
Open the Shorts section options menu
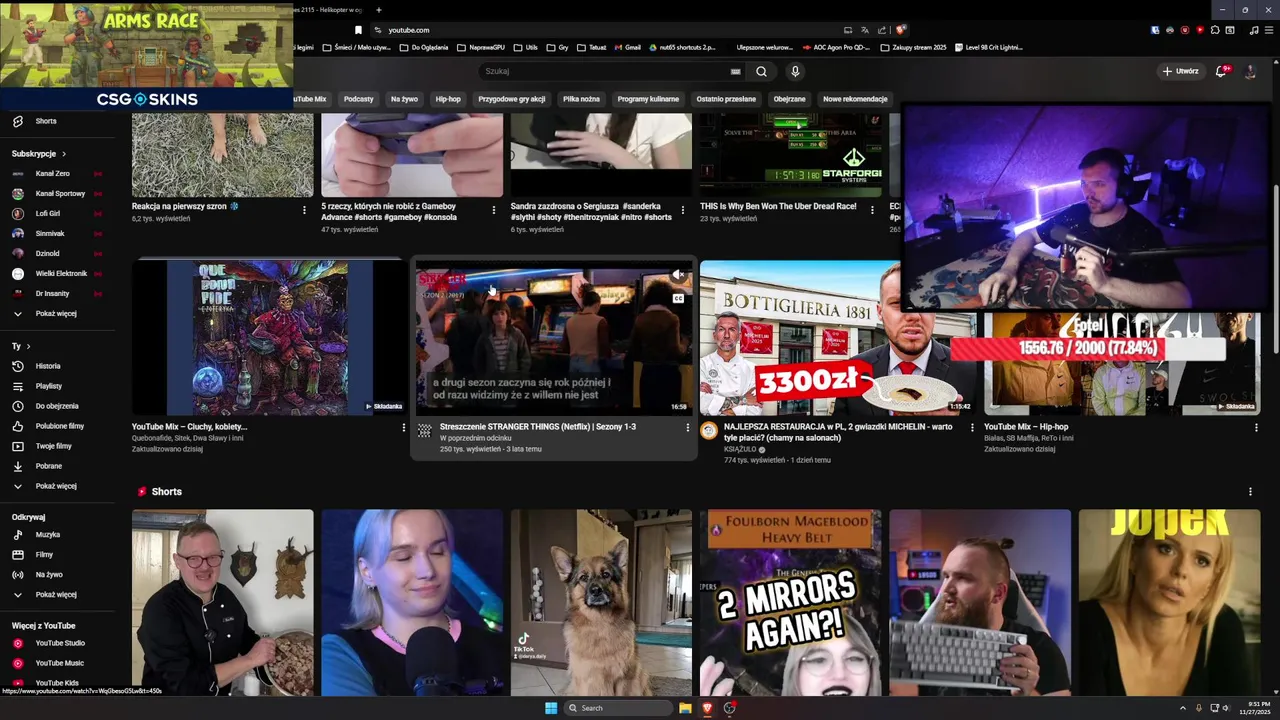click(1250, 491)
